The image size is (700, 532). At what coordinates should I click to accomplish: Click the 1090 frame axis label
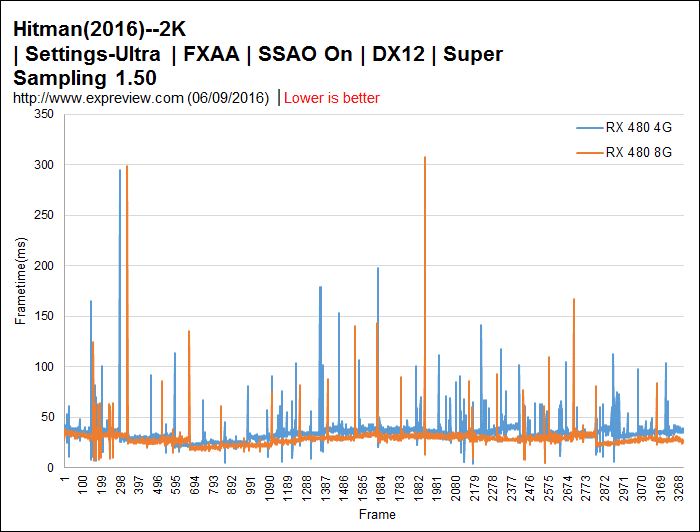270,488
